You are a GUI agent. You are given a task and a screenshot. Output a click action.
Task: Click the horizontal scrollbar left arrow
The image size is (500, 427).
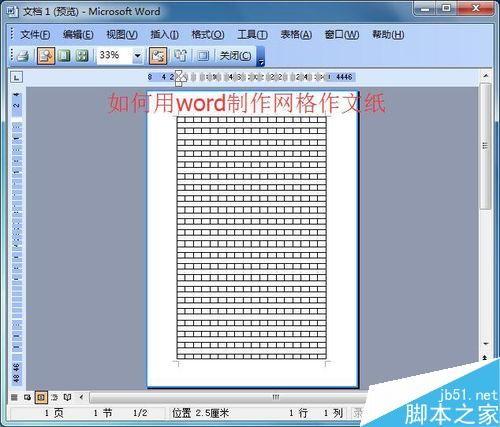tap(82, 397)
